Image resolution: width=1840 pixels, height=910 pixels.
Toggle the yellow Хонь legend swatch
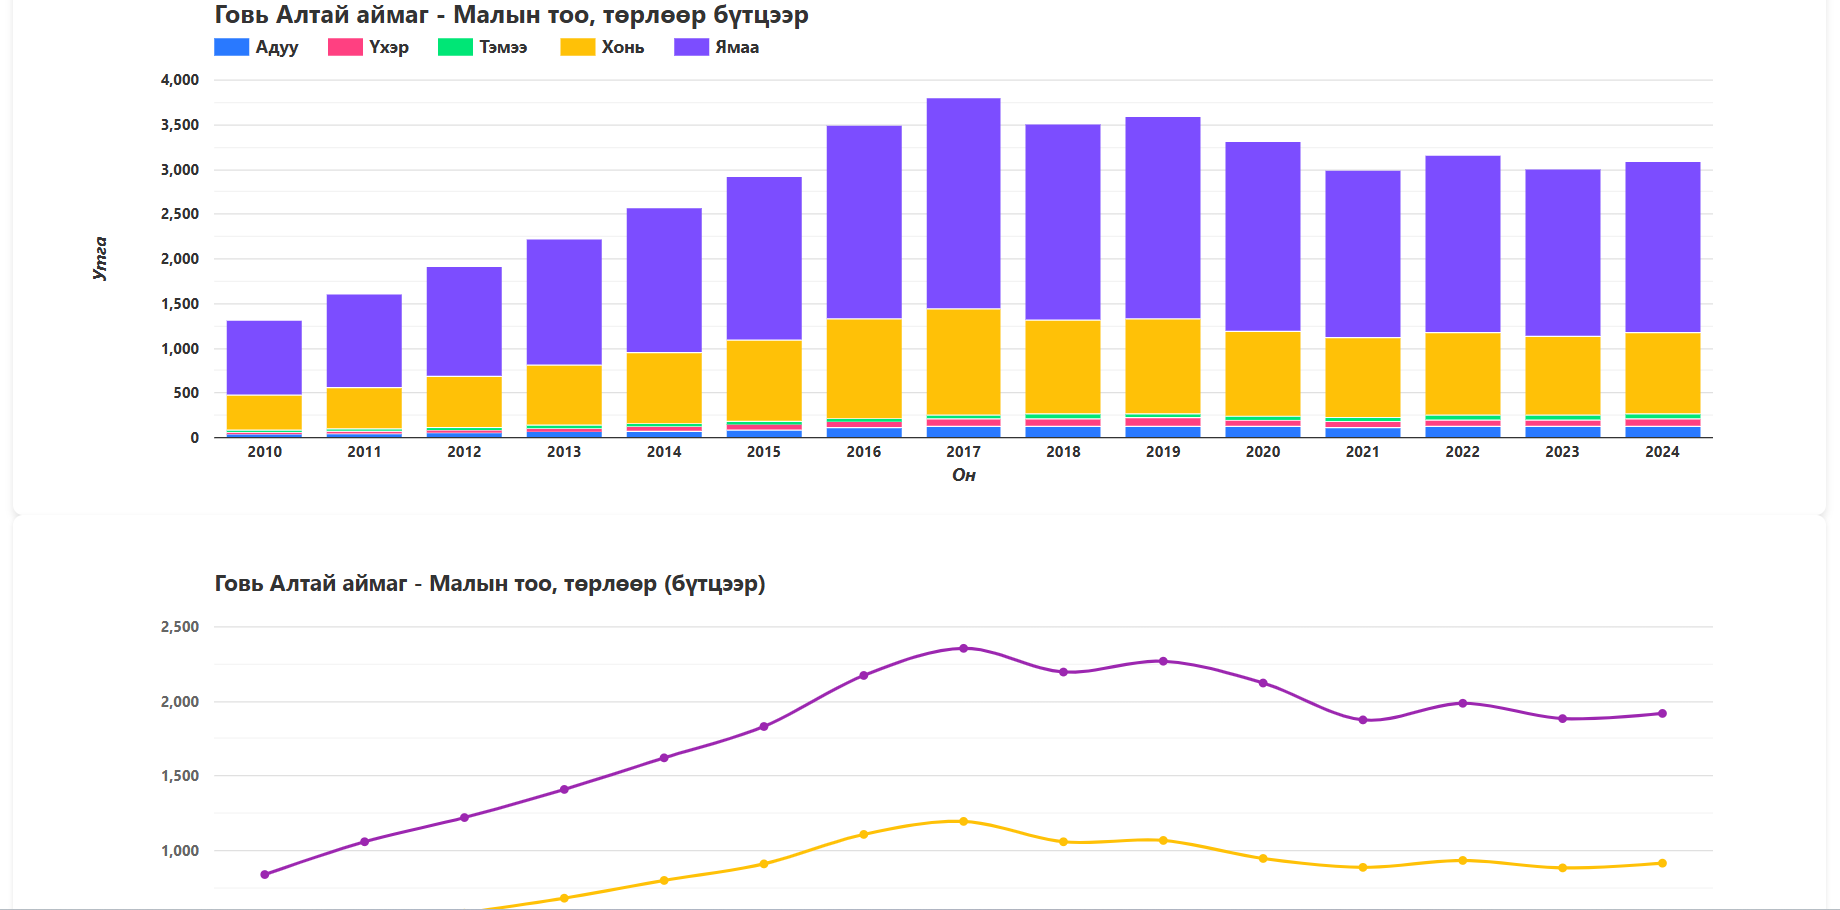click(x=577, y=47)
